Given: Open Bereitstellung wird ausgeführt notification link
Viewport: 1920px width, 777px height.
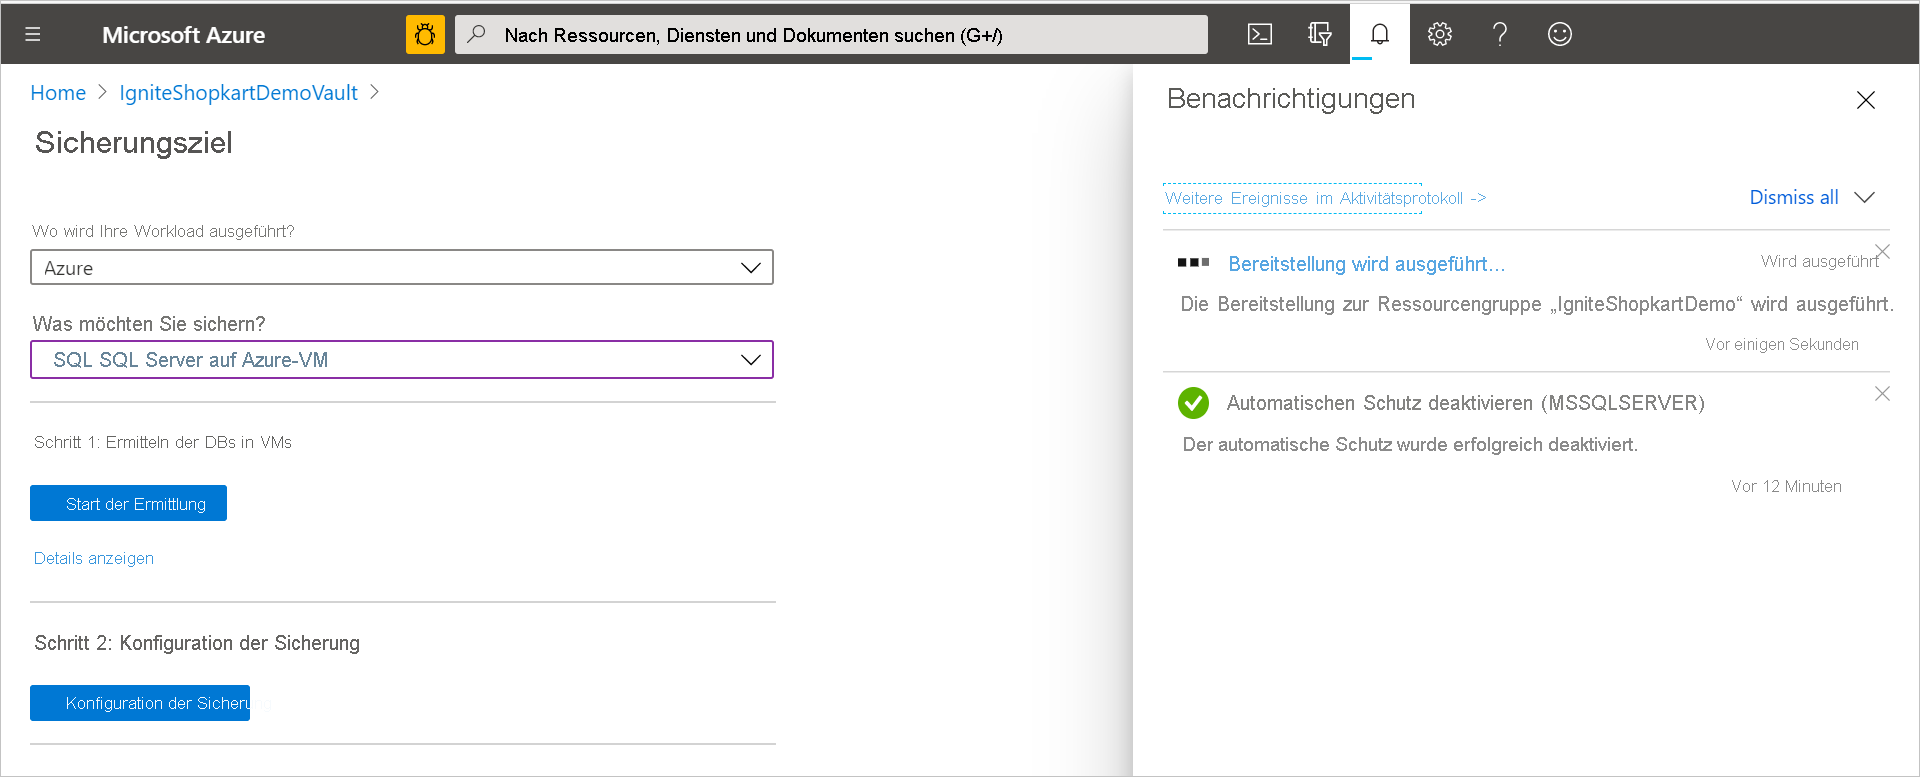Looking at the screenshot, I should pos(1366,264).
